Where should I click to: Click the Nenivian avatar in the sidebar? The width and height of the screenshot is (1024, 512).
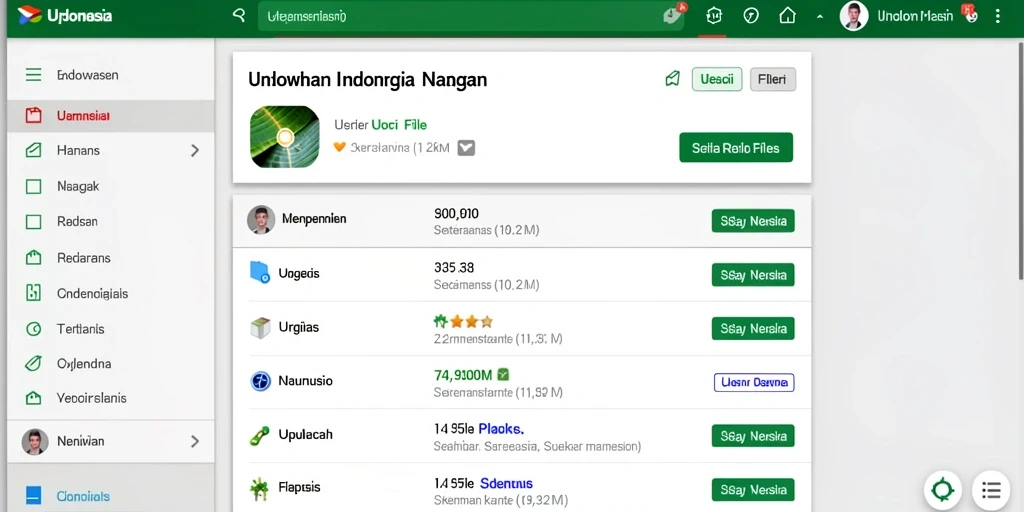point(35,441)
